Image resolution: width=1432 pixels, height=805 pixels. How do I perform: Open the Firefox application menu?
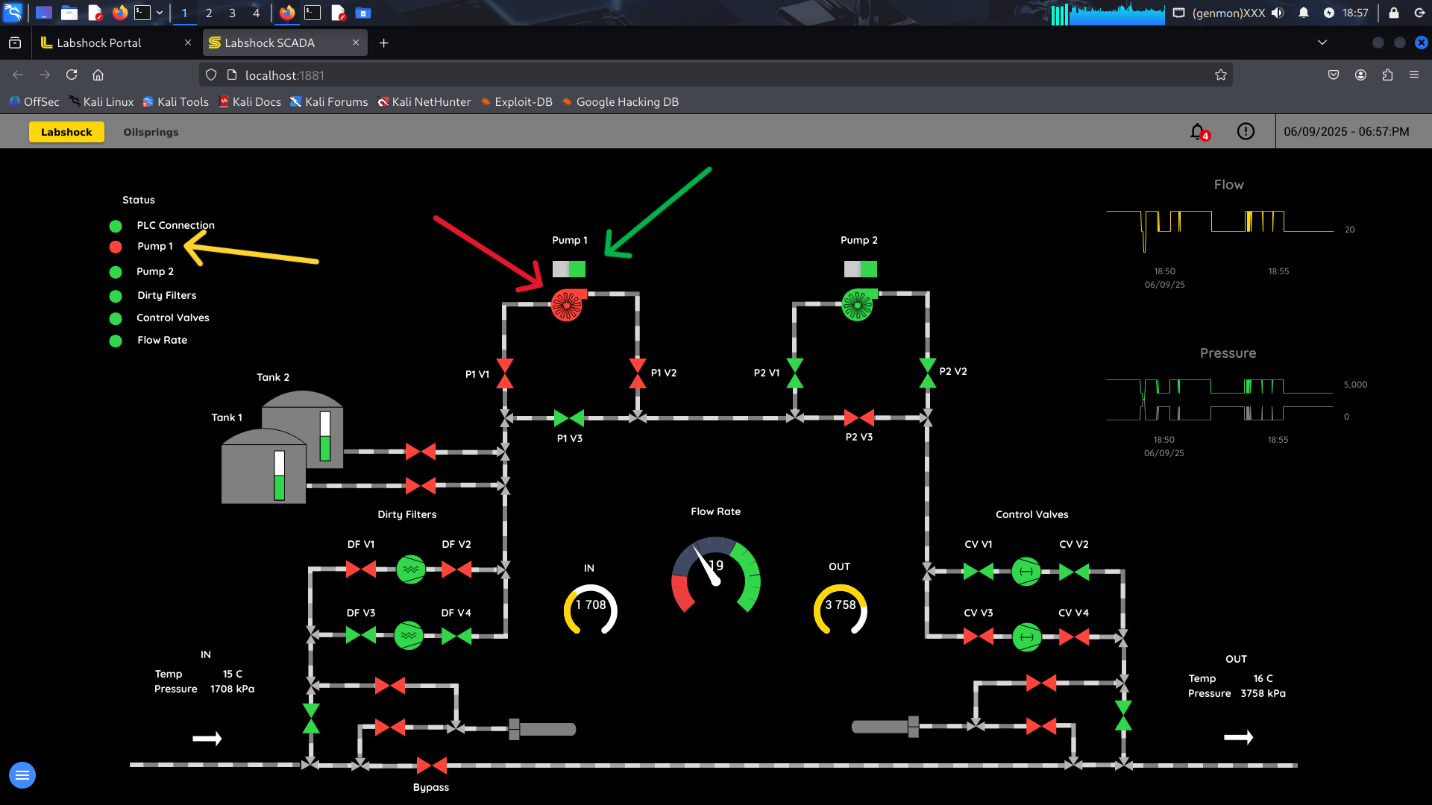1414,75
